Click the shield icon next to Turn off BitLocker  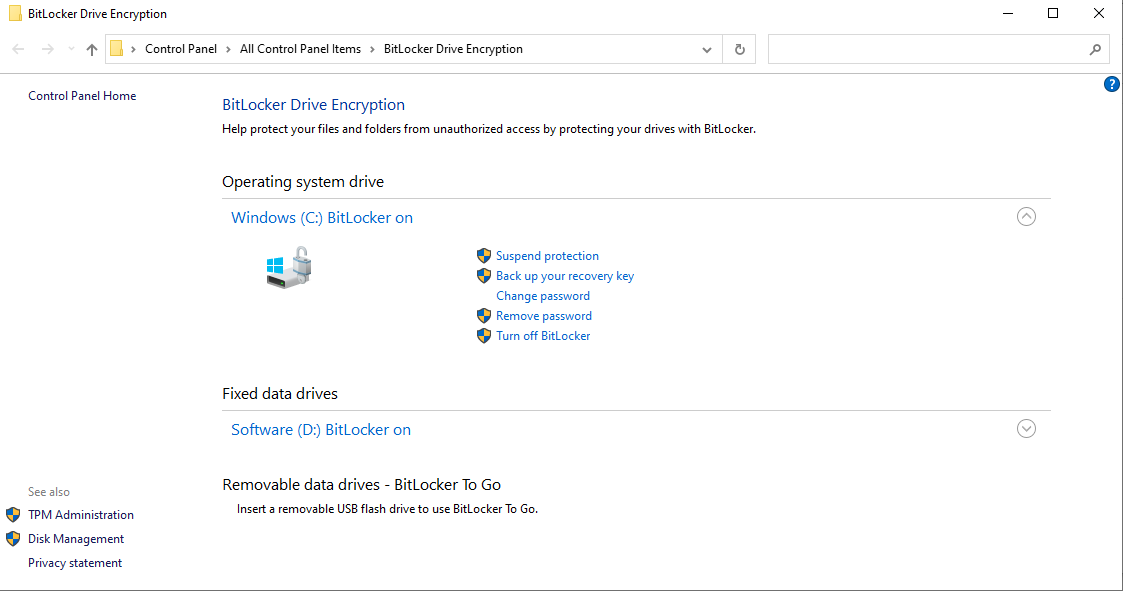click(x=484, y=336)
